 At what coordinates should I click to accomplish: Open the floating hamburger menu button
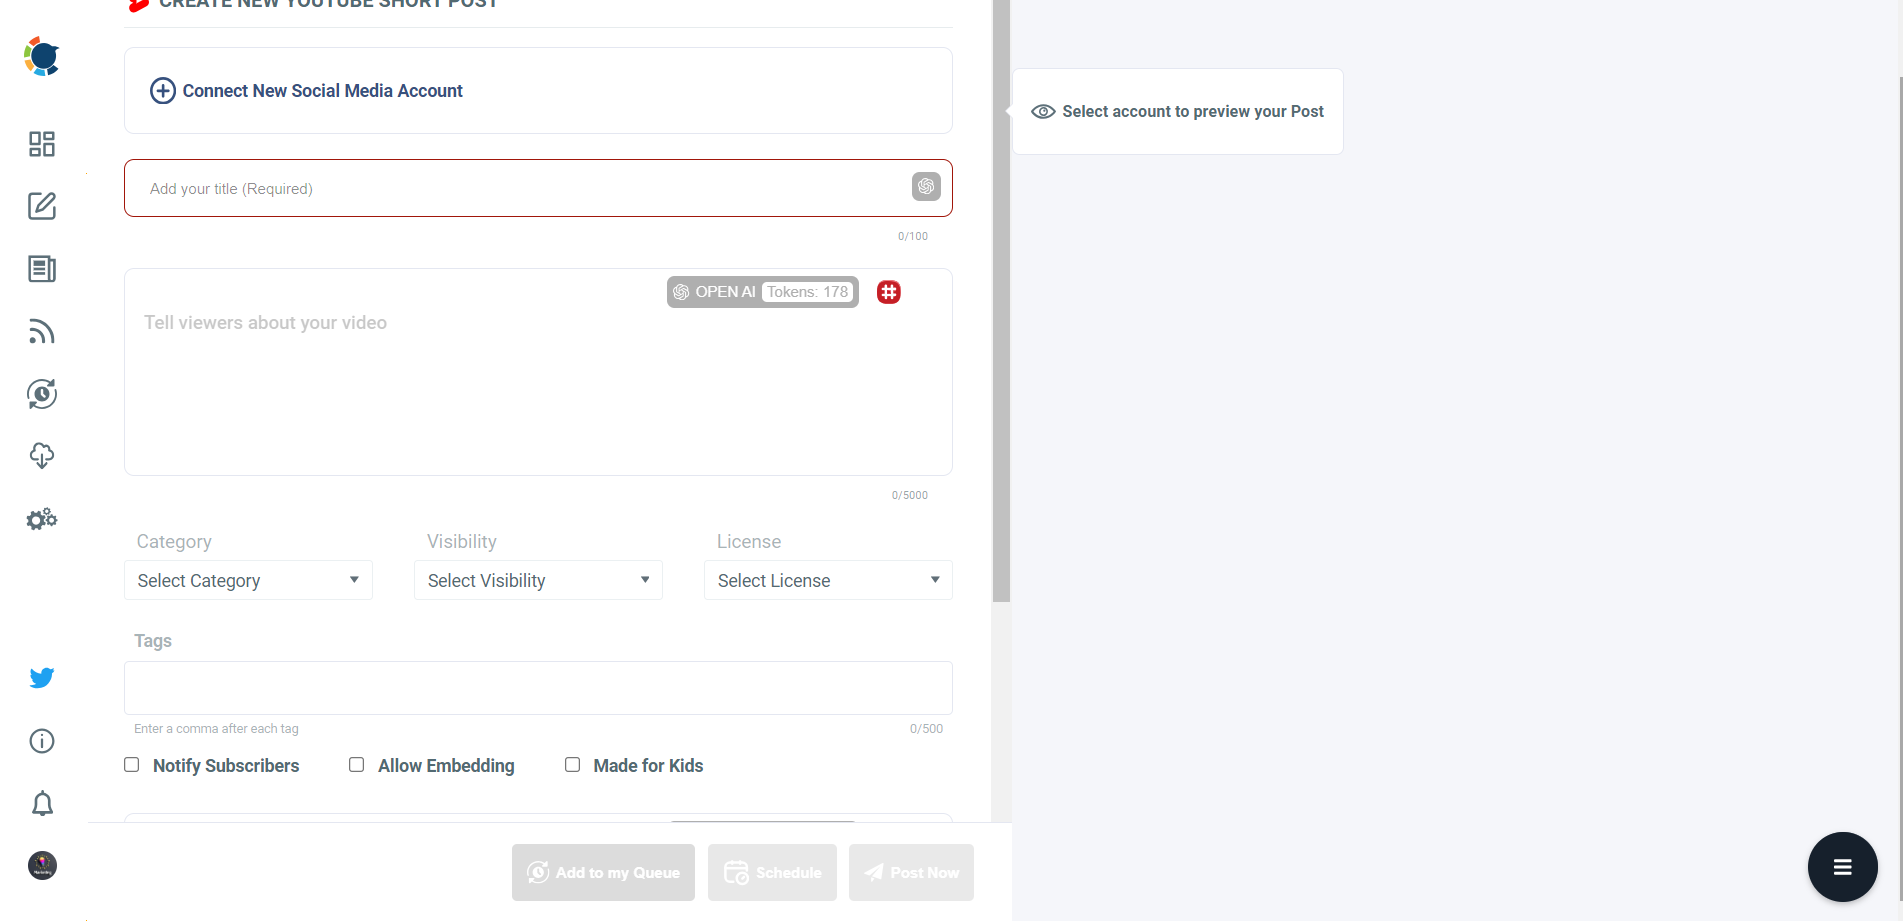point(1841,867)
